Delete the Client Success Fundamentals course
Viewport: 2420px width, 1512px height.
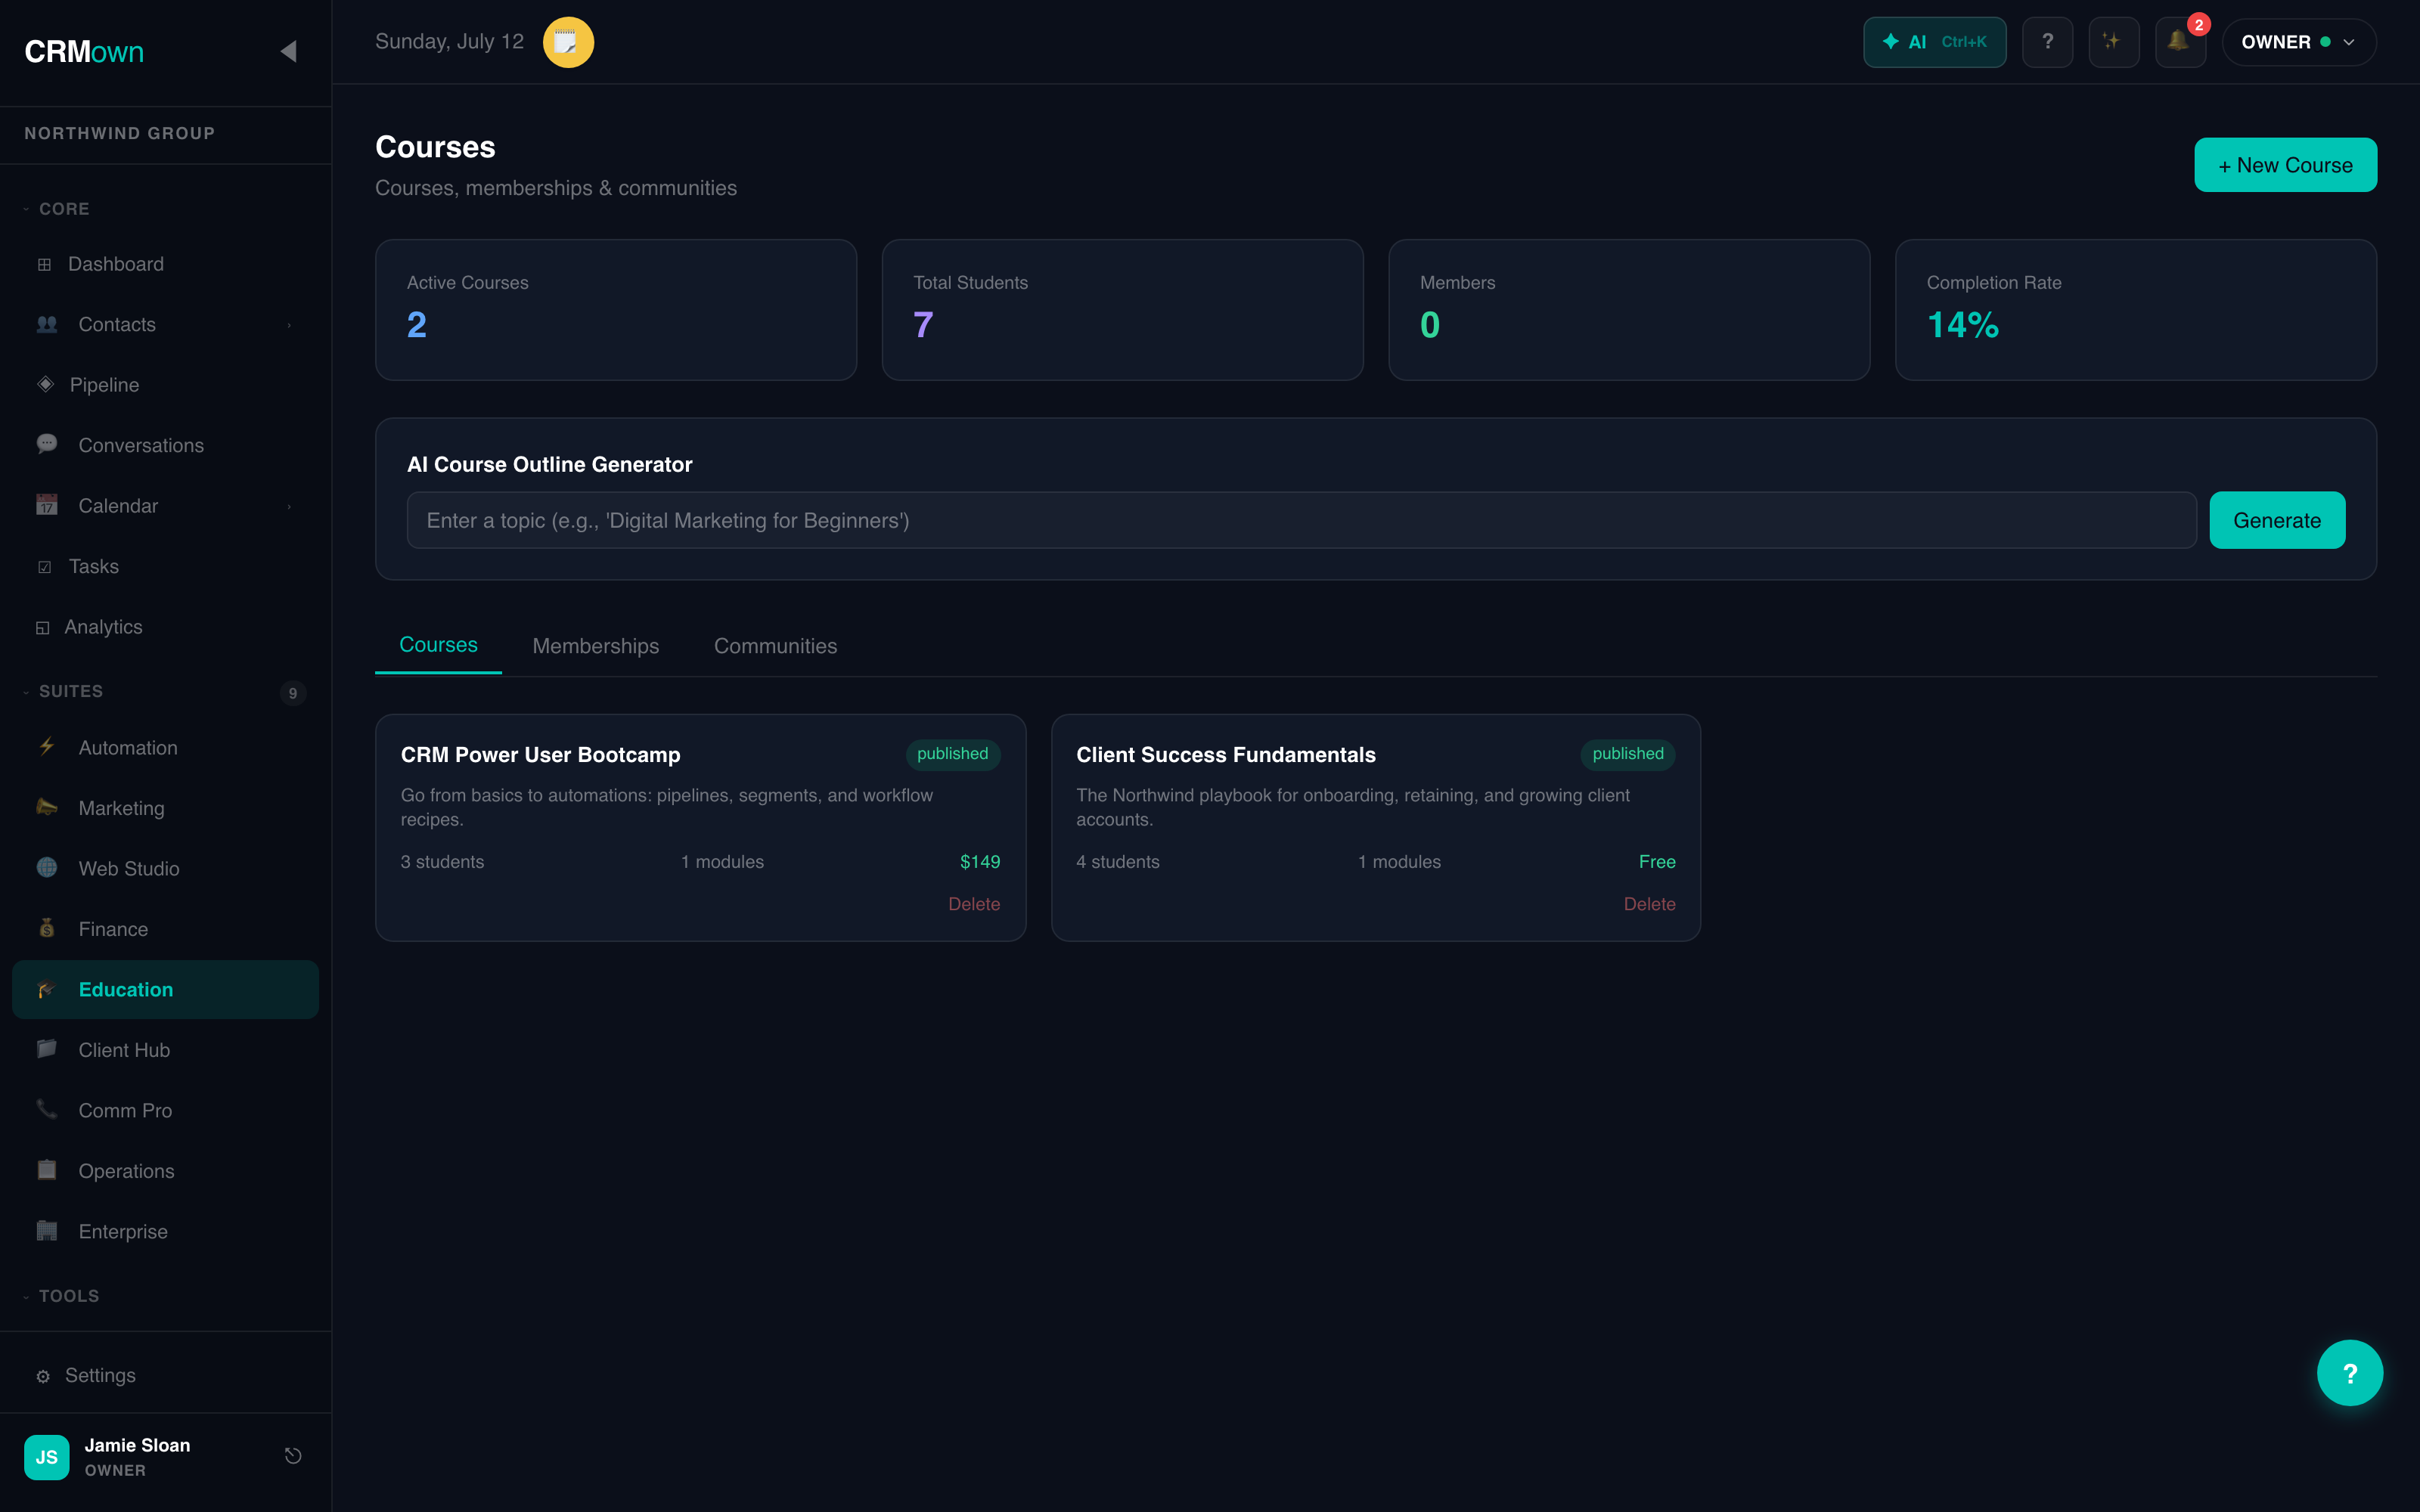tap(1649, 904)
